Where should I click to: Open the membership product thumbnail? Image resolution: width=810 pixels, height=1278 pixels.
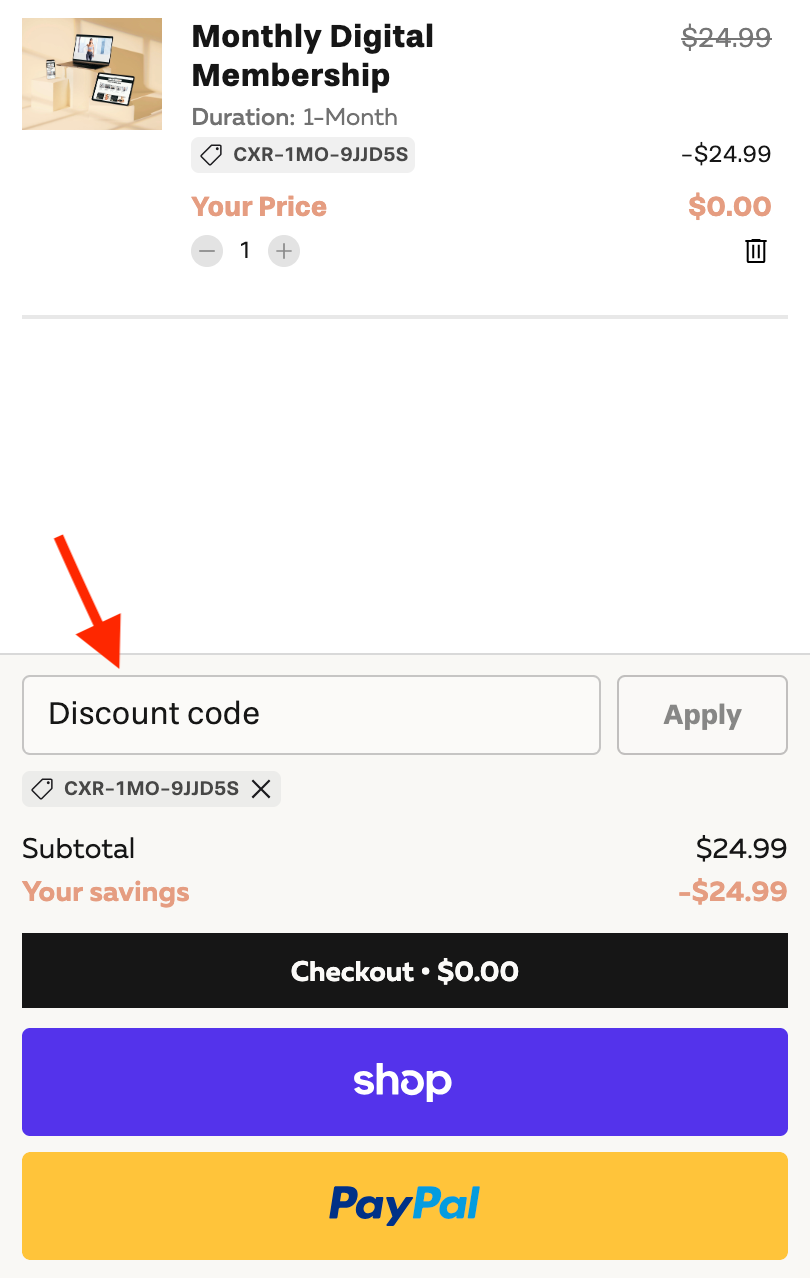tap(92, 74)
